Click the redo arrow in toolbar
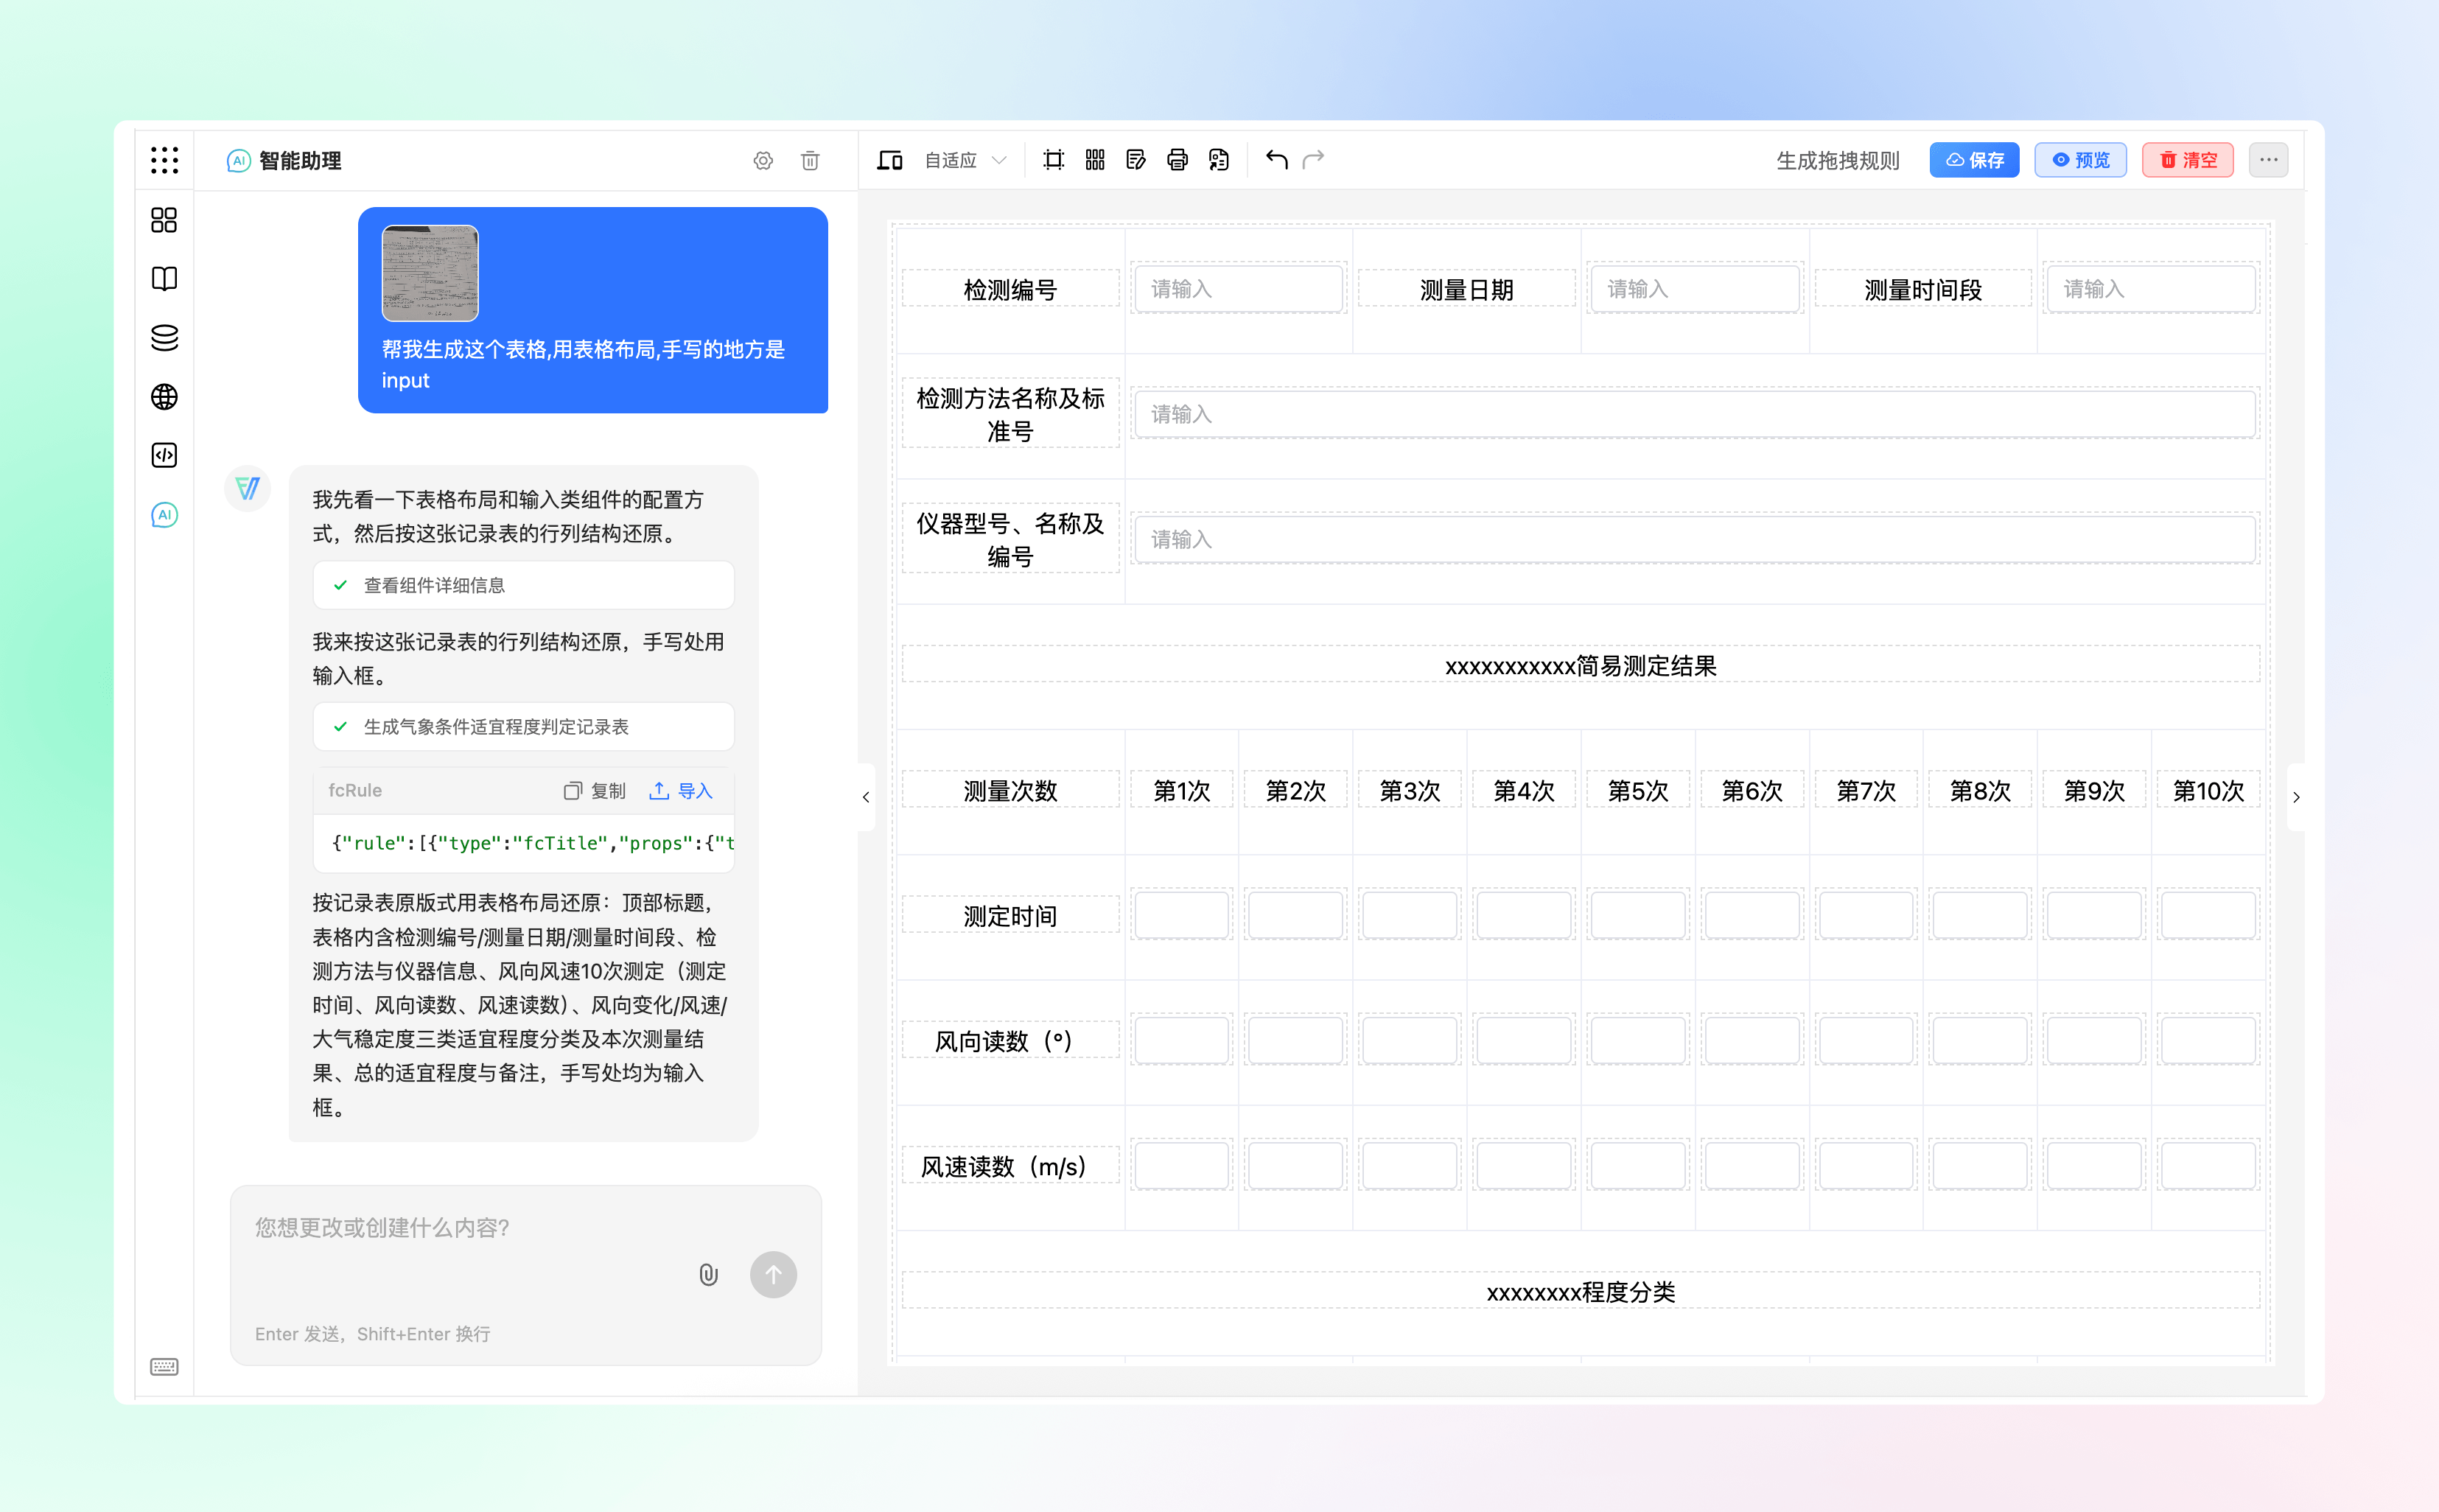The image size is (2439, 1512). [x=1314, y=160]
